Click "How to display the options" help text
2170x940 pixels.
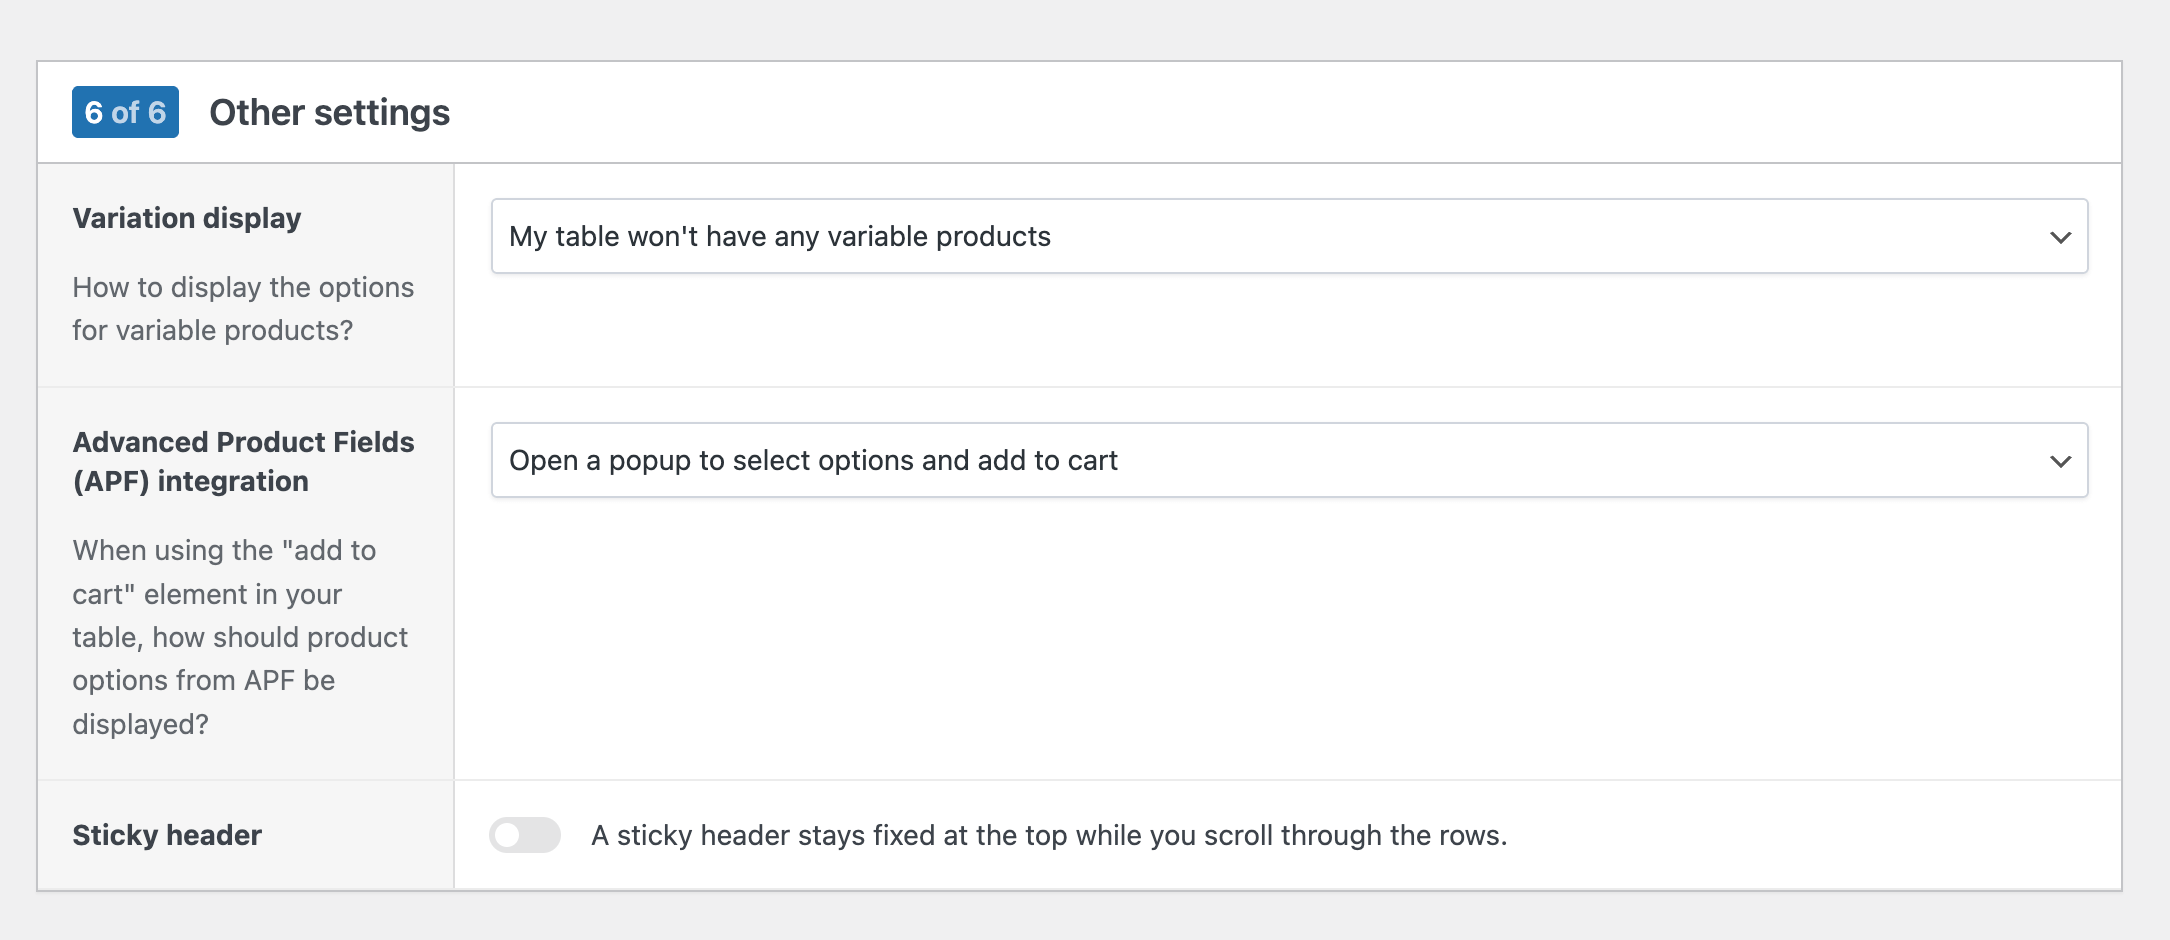243,287
